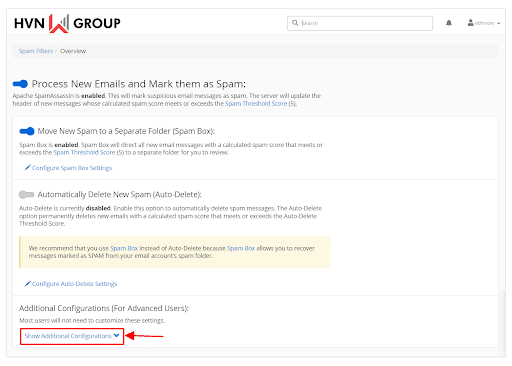This screenshot has width=512, height=366.
Task: Open Spam Threshold Score link in Spam Box section
Action: click(84, 152)
